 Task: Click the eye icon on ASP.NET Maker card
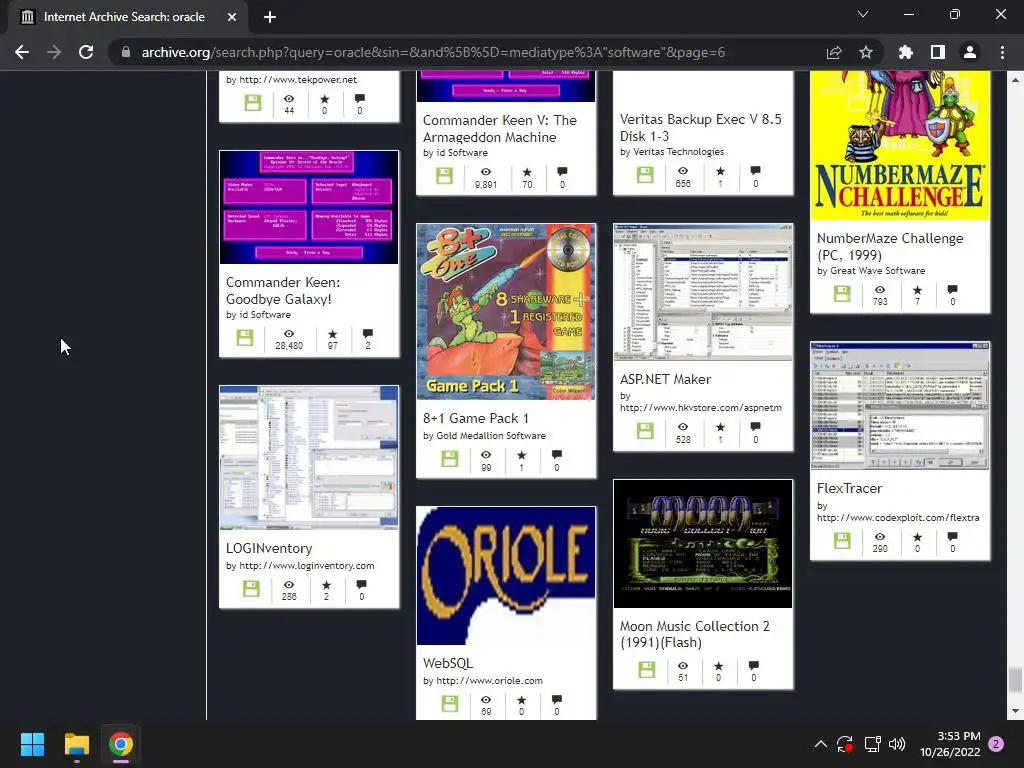point(683,426)
